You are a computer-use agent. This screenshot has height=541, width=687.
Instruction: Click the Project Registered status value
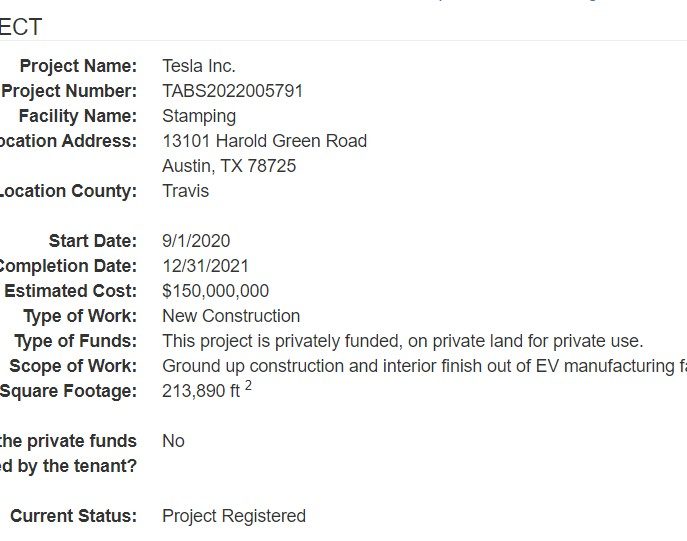coord(234,516)
